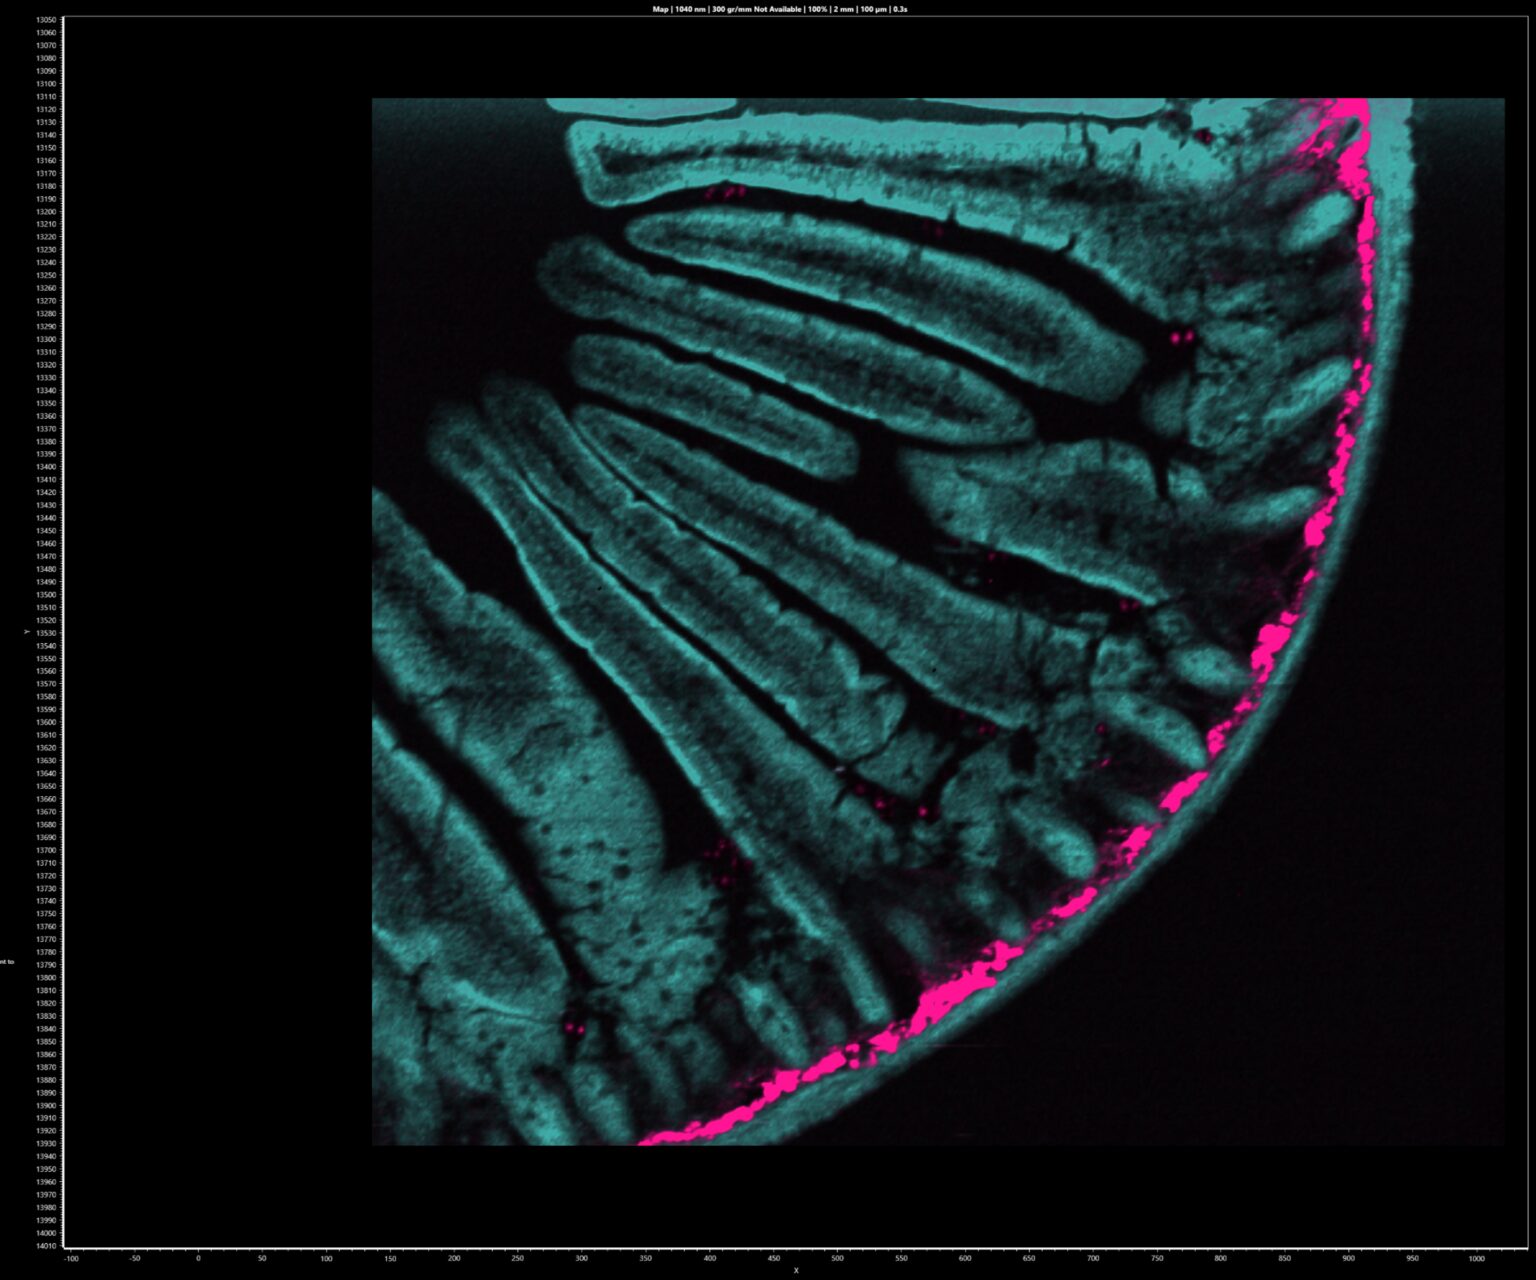Screen dimensions: 1536x1280
Task: Click Y axis tick value 14010
Action: coord(46,1246)
